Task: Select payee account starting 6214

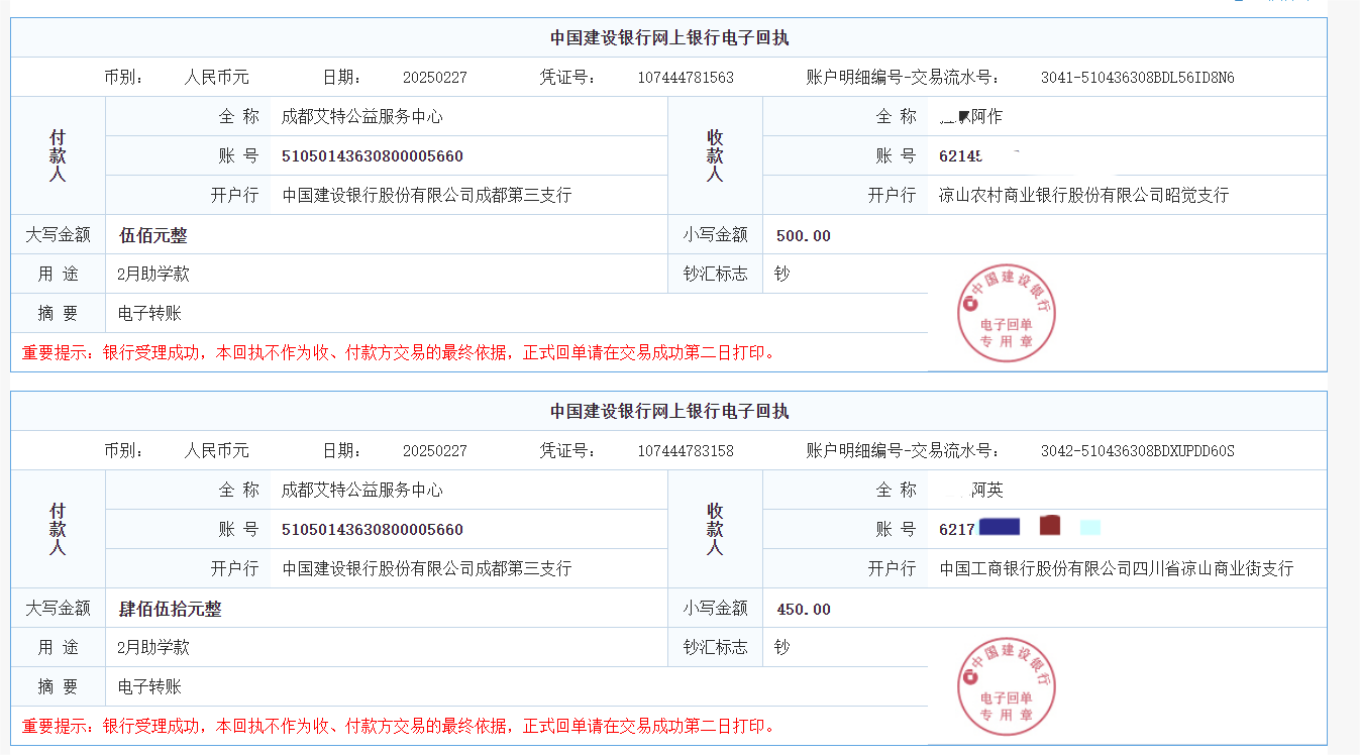Action: point(962,156)
